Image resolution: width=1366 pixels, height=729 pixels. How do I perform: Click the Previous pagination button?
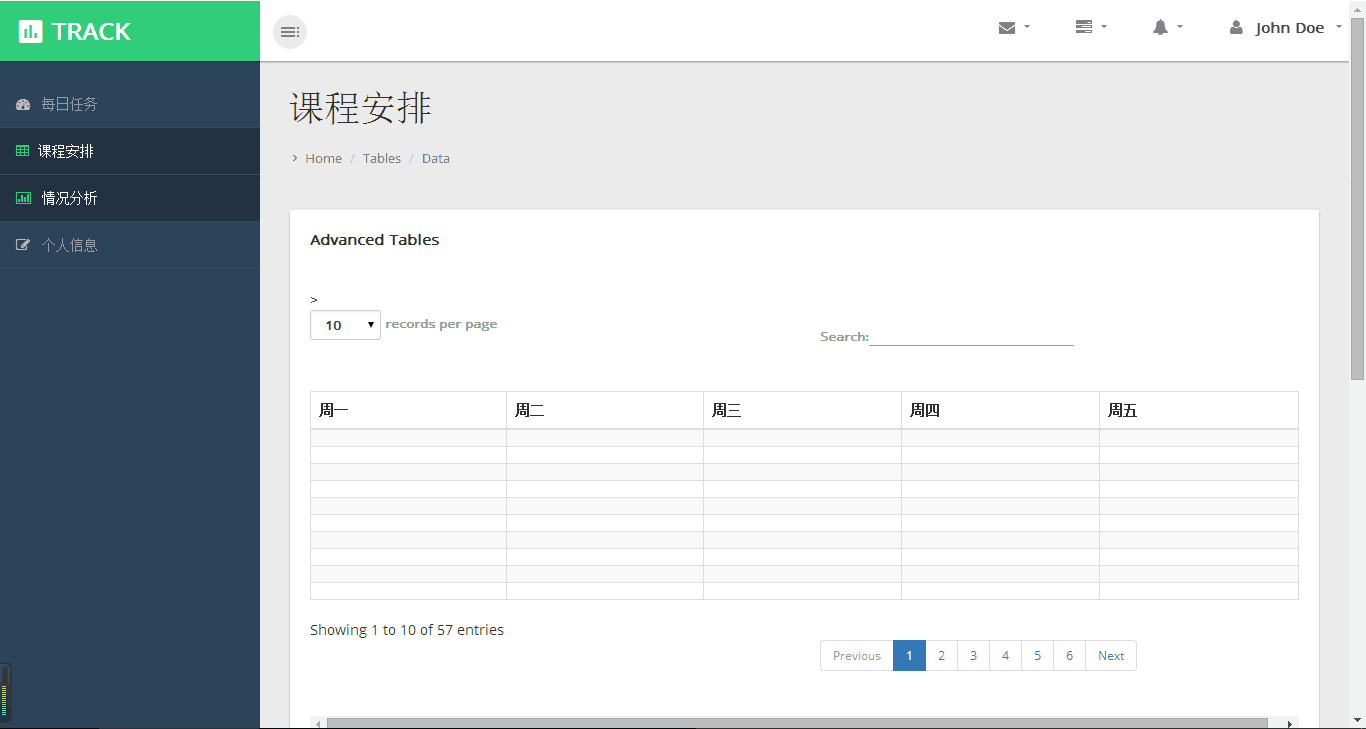pos(857,656)
